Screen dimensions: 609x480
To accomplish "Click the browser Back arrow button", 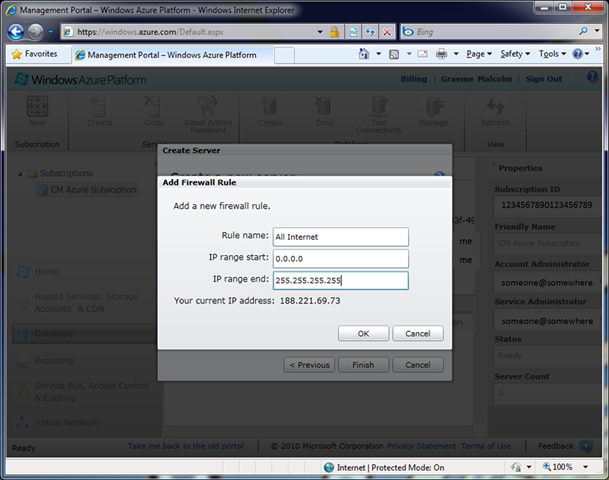I will tap(16, 32).
